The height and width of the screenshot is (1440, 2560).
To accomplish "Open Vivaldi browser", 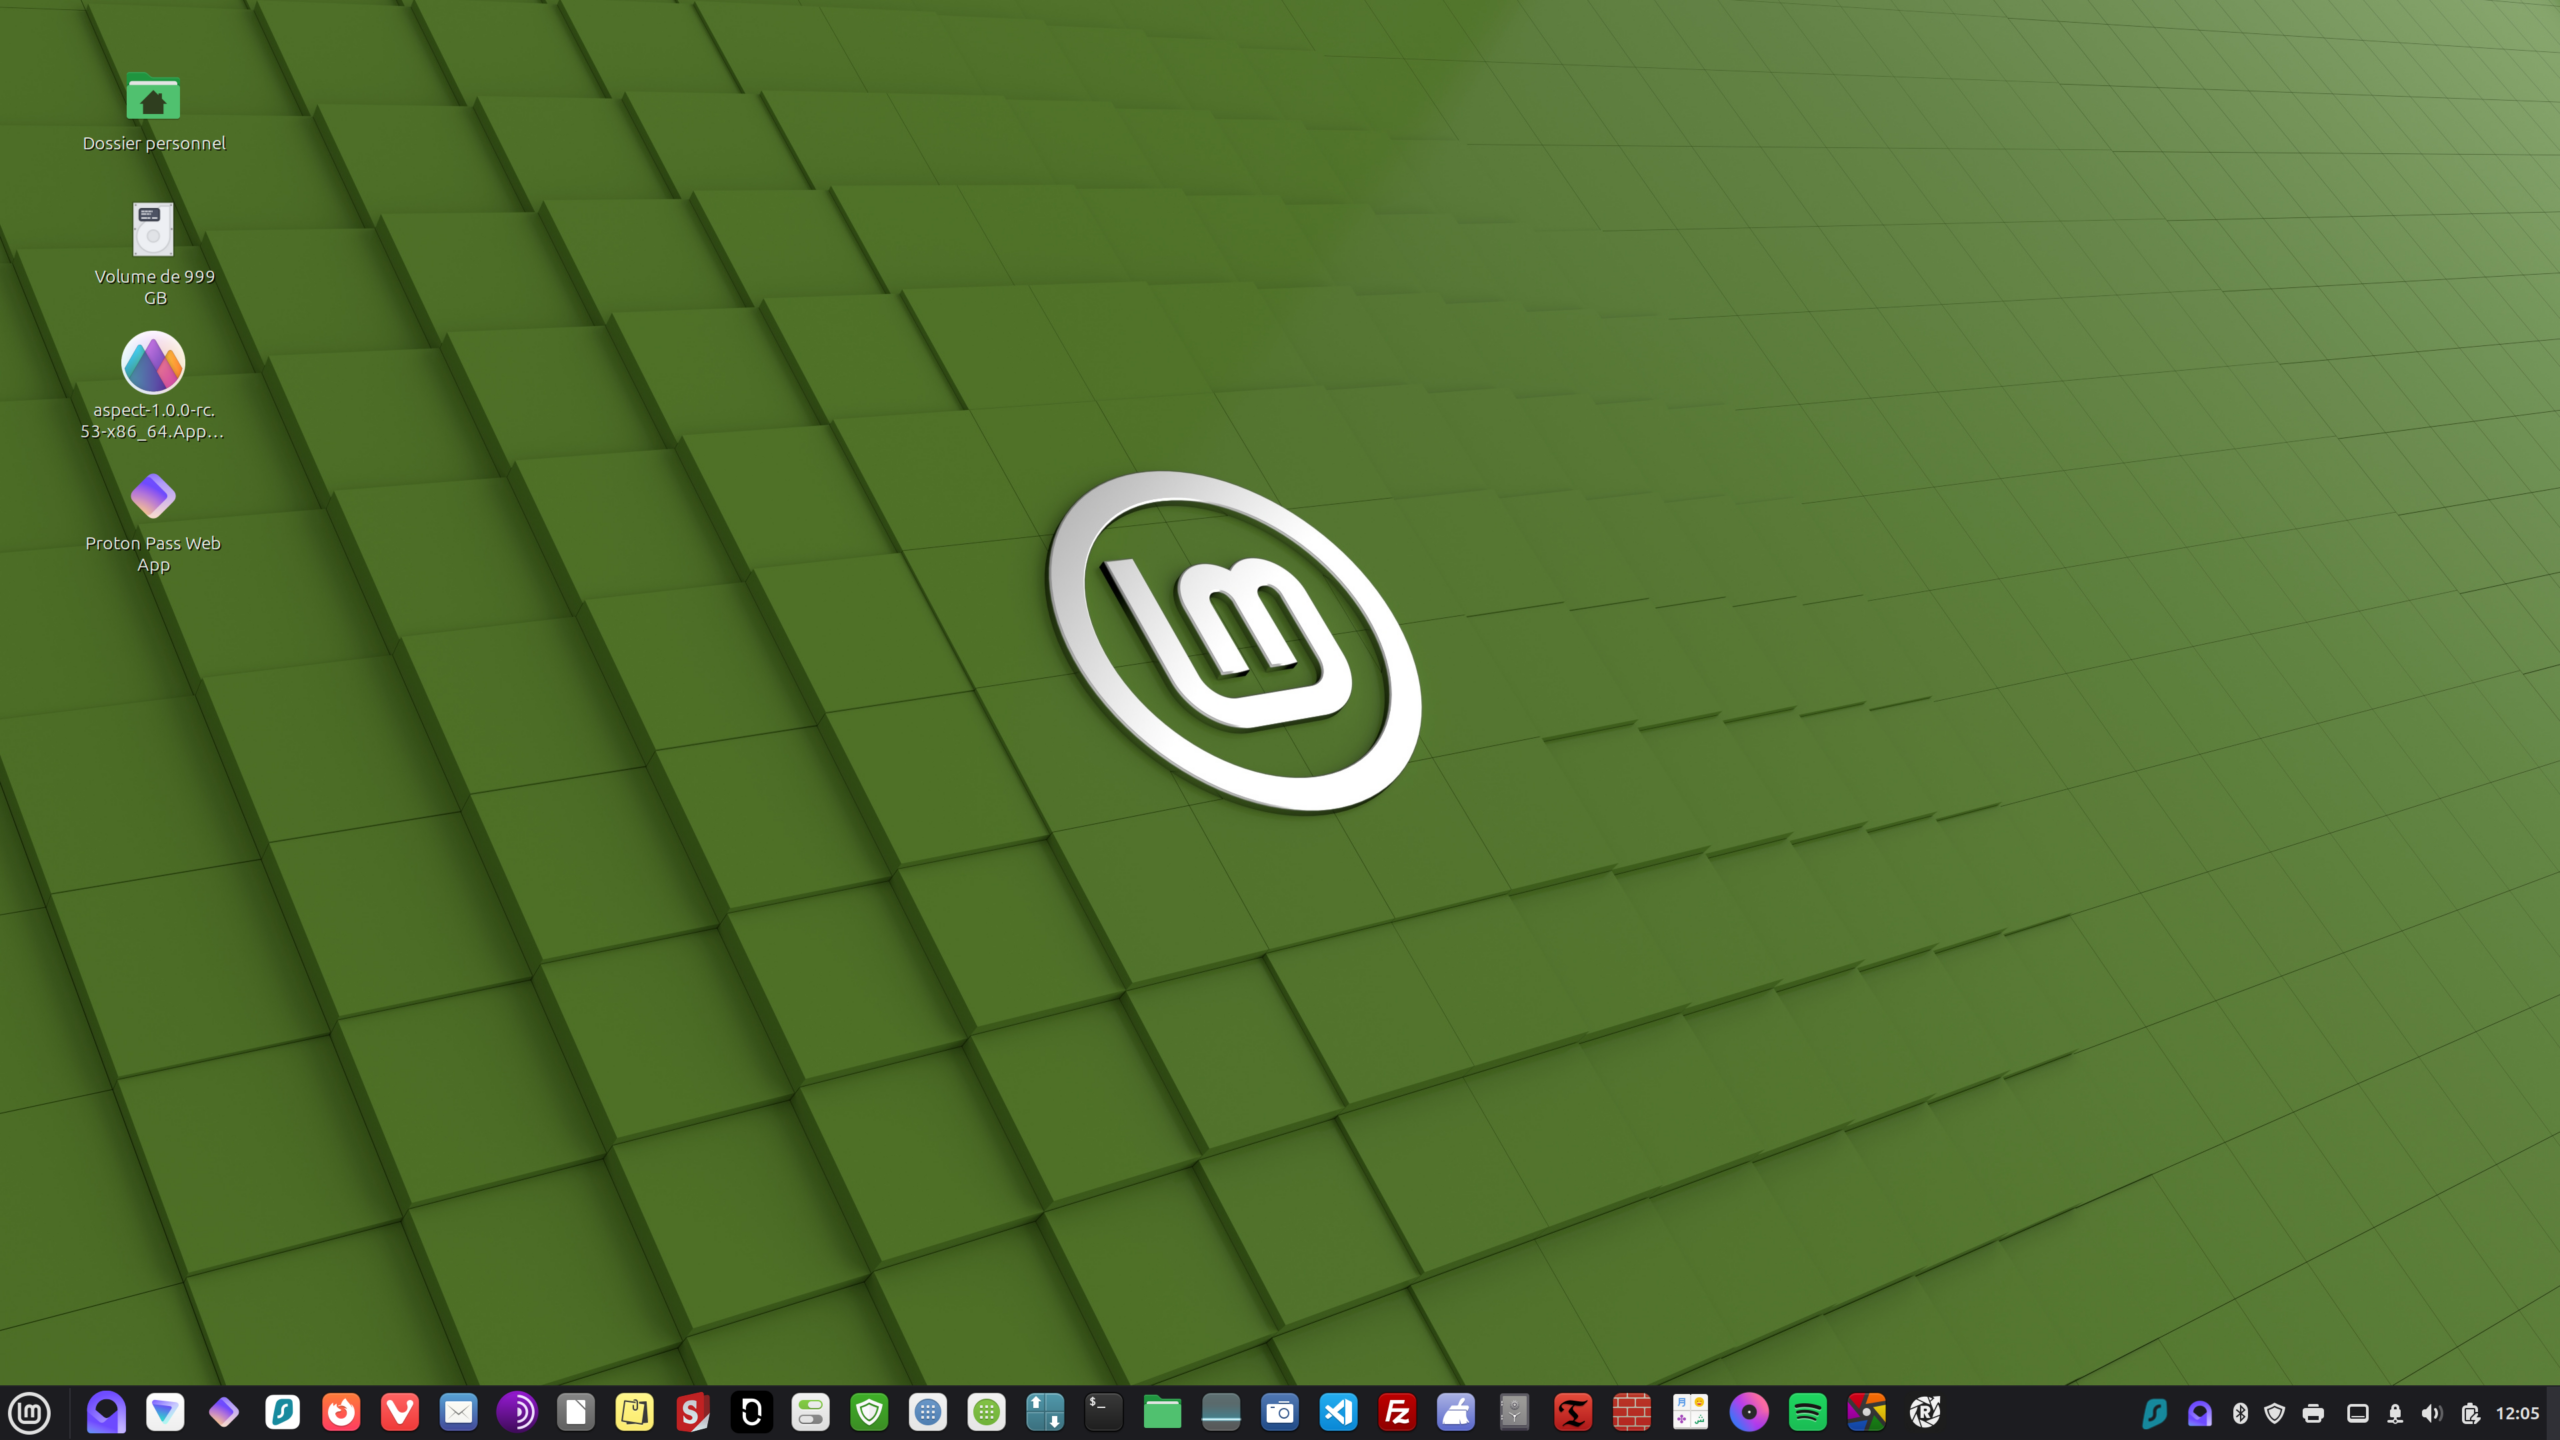I will pyautogui.click(x=400, y=1413).
